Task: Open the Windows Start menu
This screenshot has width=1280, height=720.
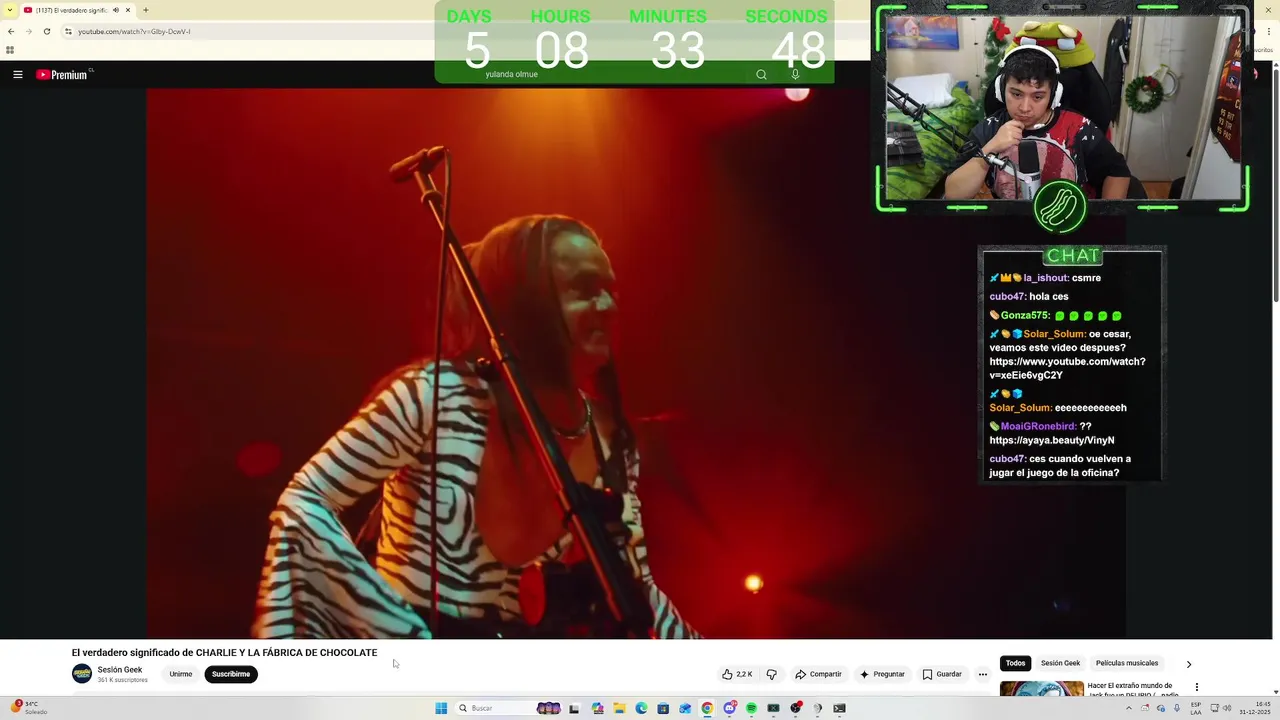Action: pyautogui.click(x=441, y=708)
